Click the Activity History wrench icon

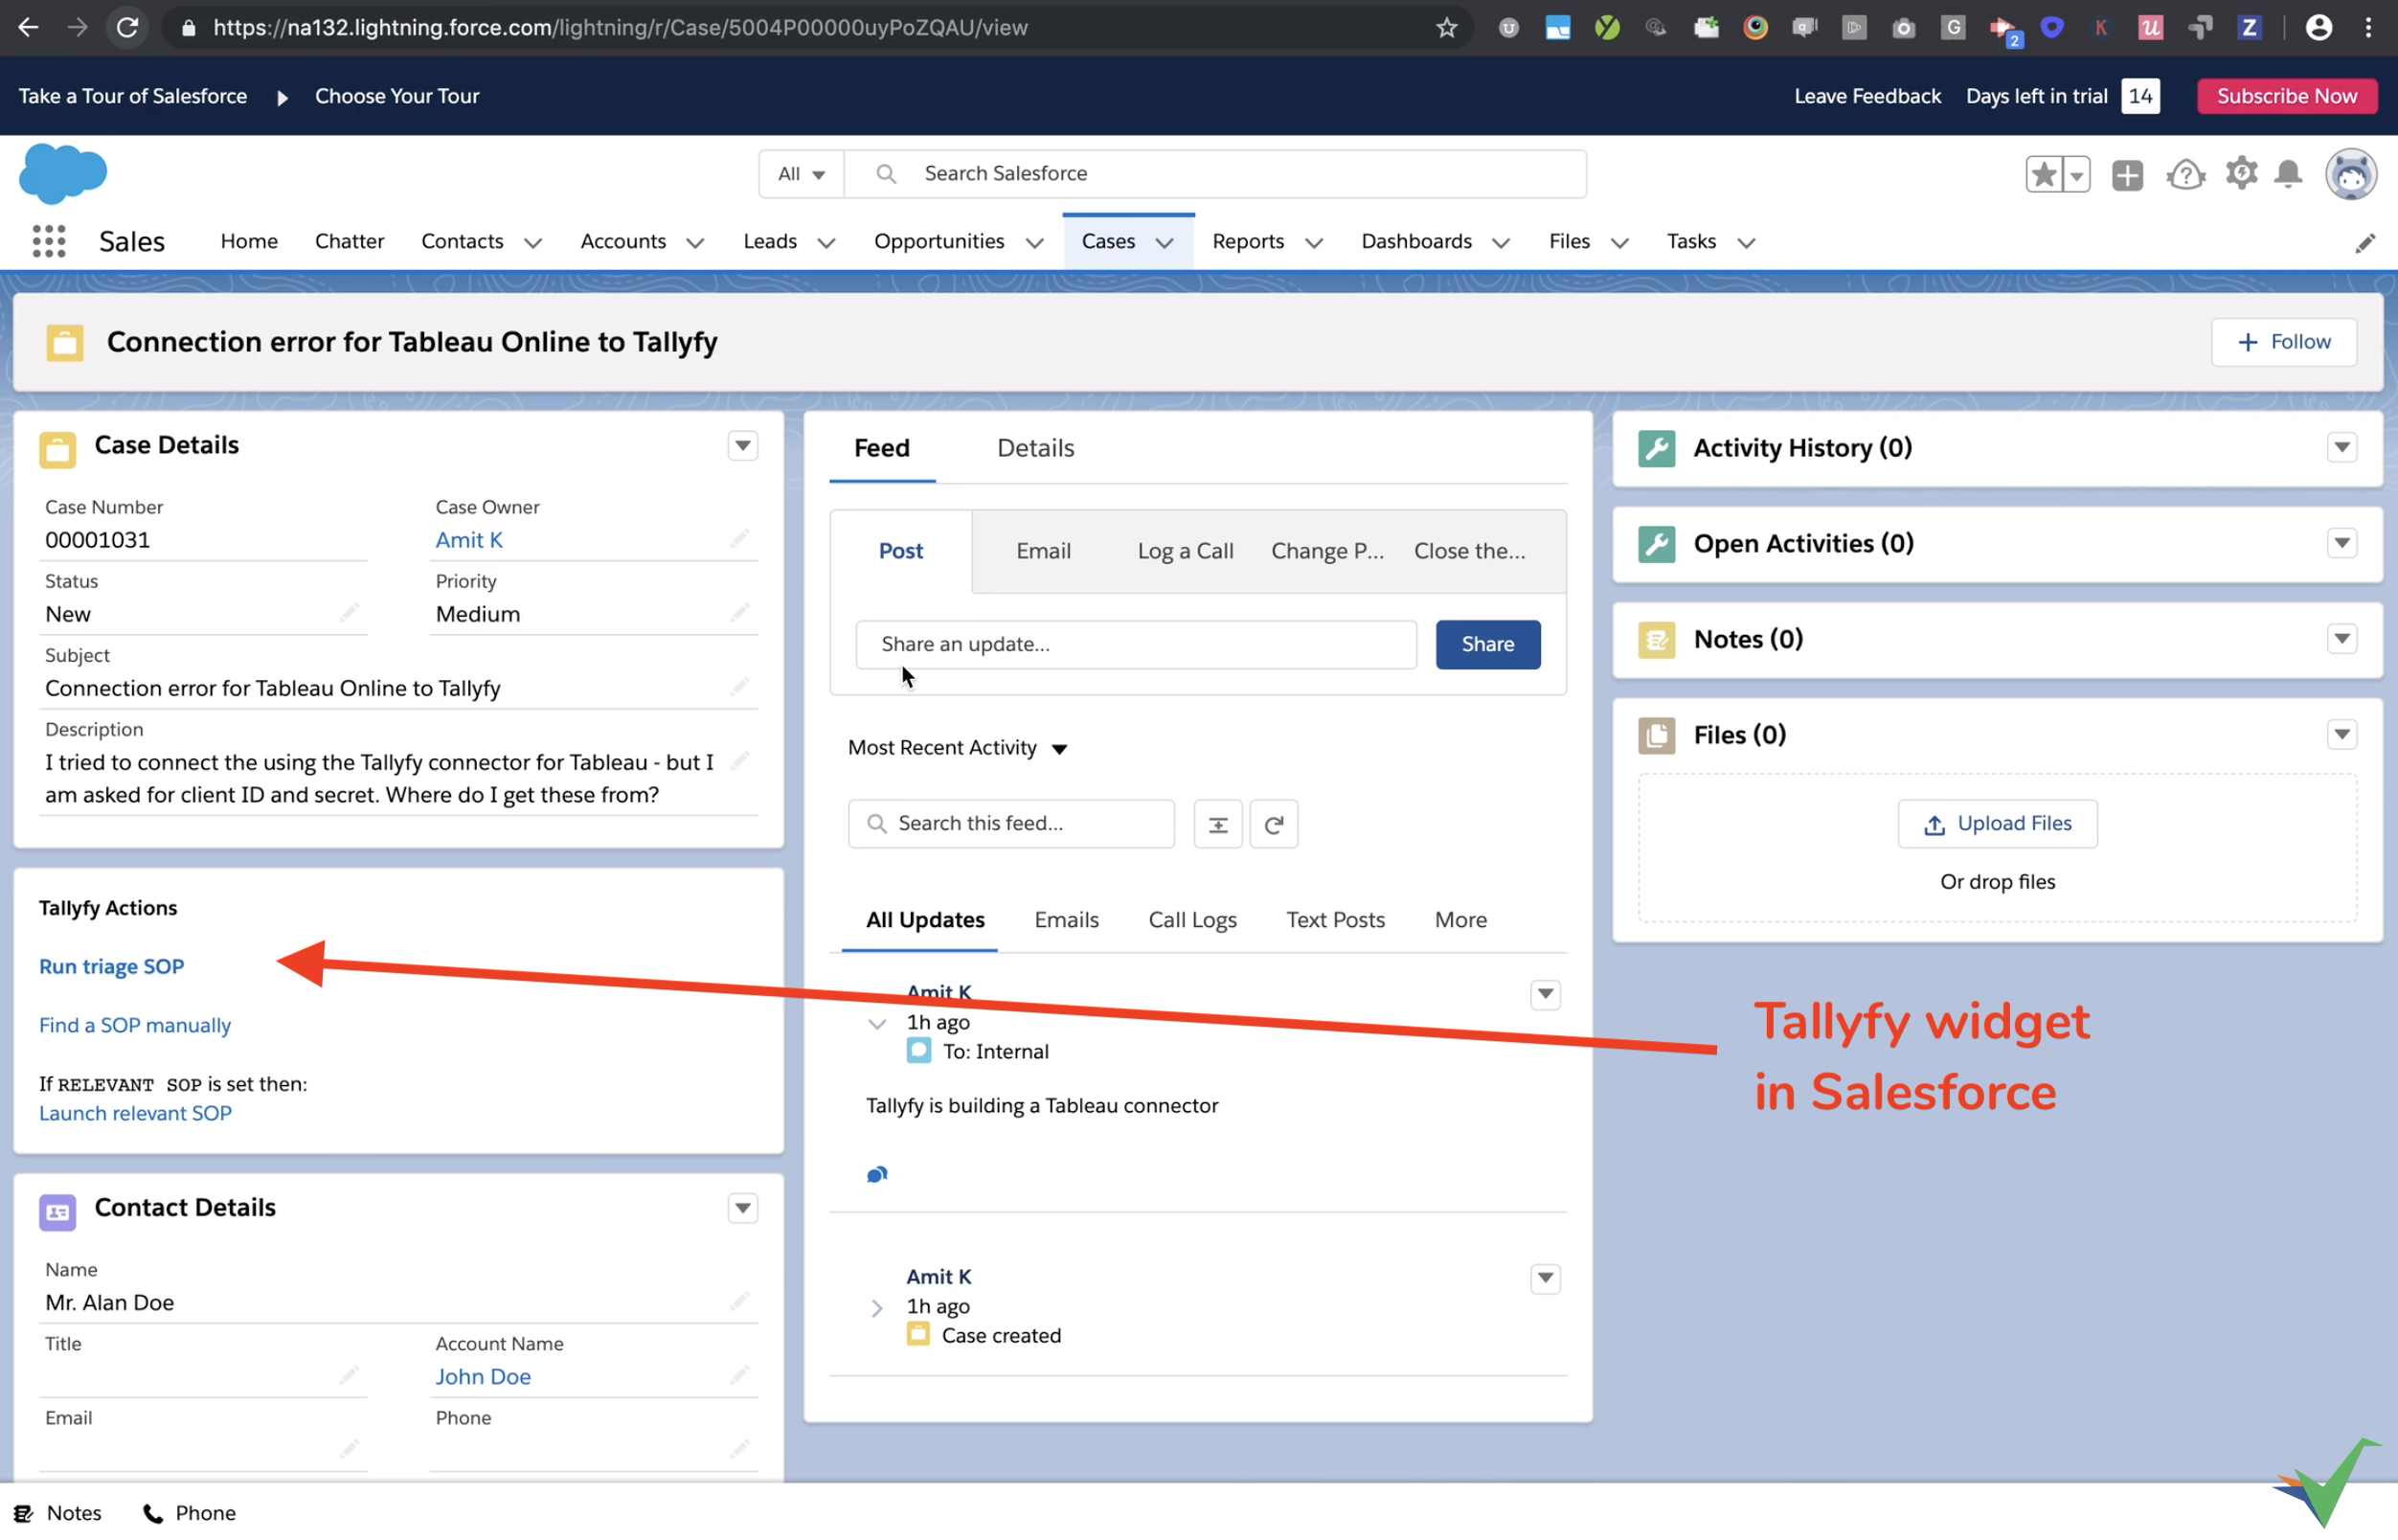coord(1656,448)
